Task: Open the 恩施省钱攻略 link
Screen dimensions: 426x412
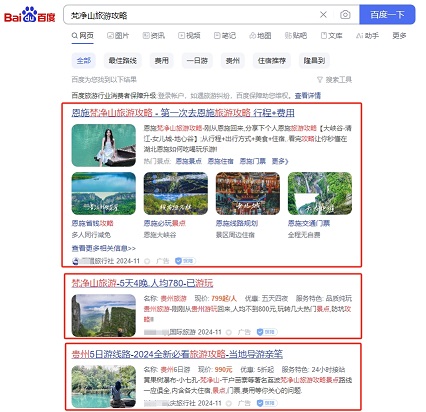Action: click(92, 223)
